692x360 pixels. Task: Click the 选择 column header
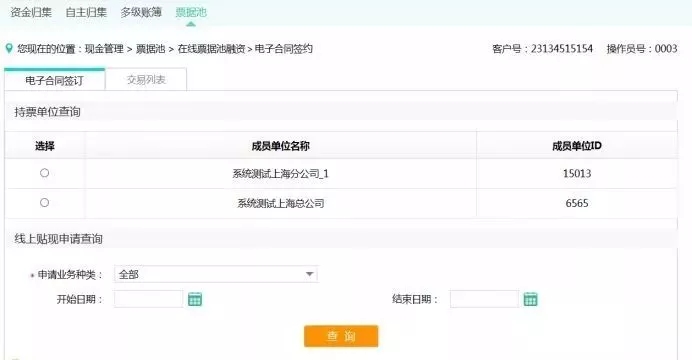click(45, 146)
